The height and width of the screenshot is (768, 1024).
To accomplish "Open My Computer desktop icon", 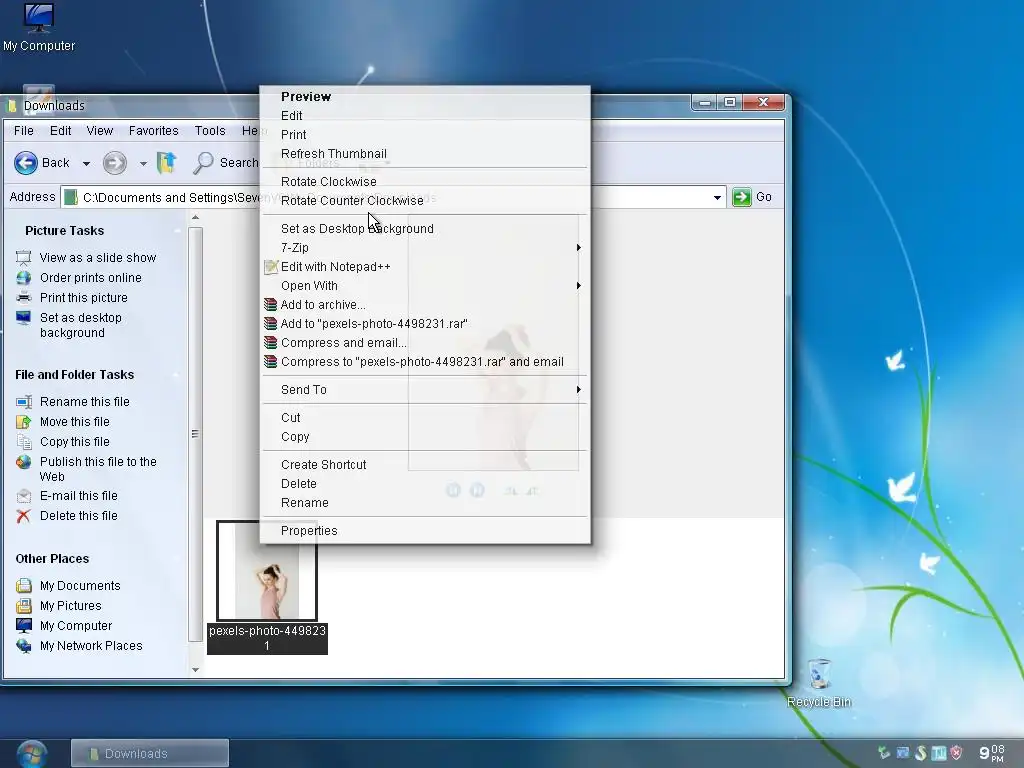I will (39, 27).
